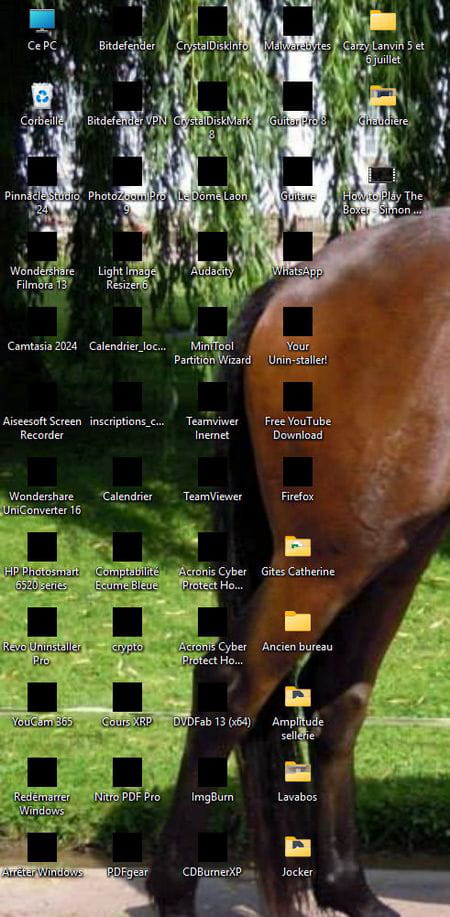Open the Ancien bureau folder

(297, 621)
